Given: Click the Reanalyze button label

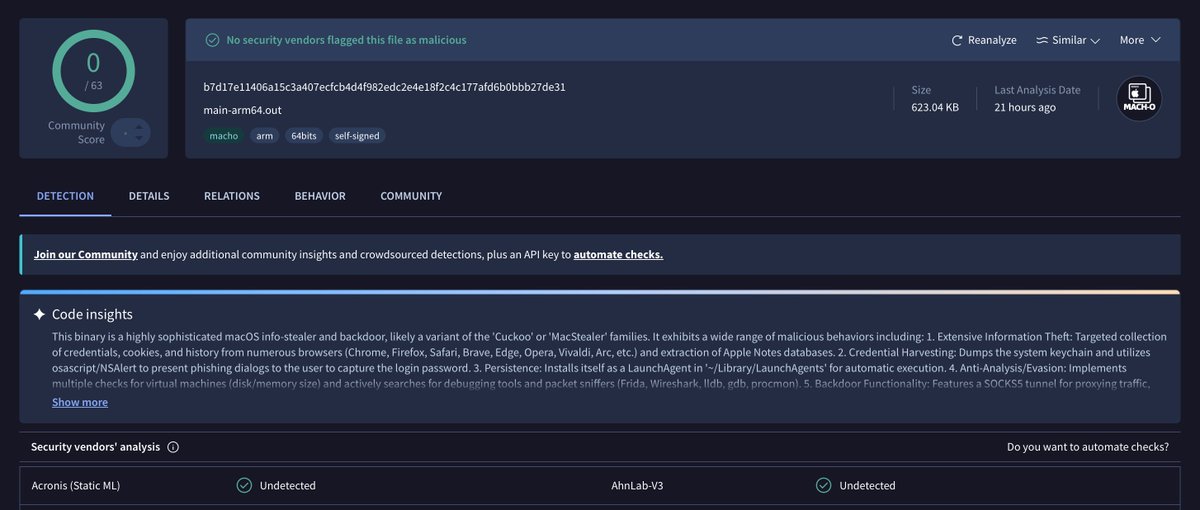Looking at the screenshot, I should click(992, 40).
